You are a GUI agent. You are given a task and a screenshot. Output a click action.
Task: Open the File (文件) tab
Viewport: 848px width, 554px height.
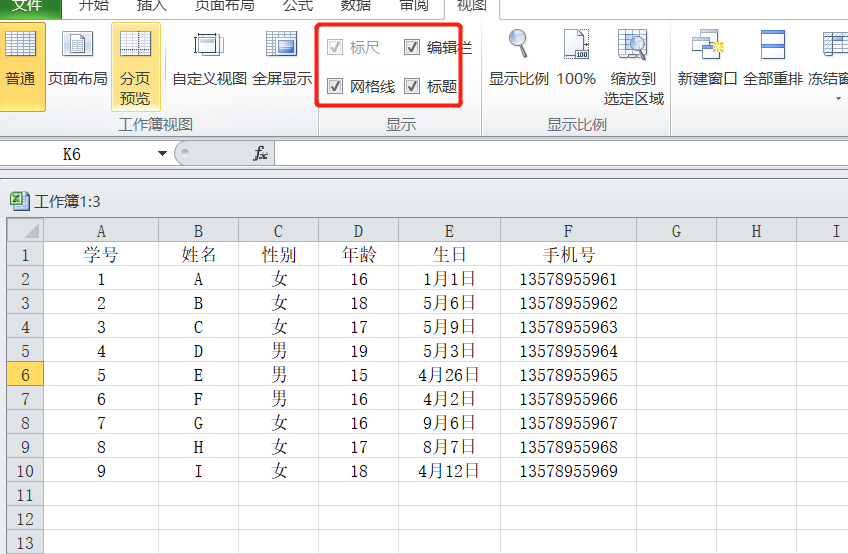point(27,6)
